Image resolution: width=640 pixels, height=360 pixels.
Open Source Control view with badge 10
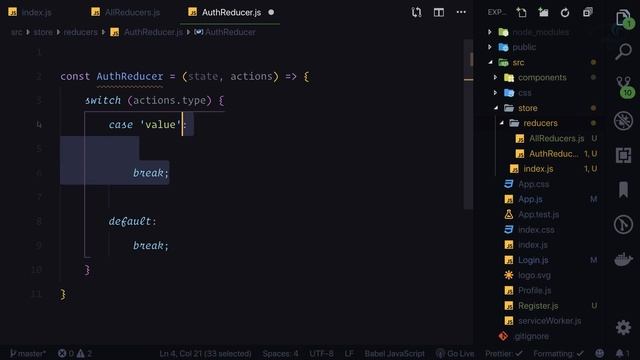tap(624, 87)
